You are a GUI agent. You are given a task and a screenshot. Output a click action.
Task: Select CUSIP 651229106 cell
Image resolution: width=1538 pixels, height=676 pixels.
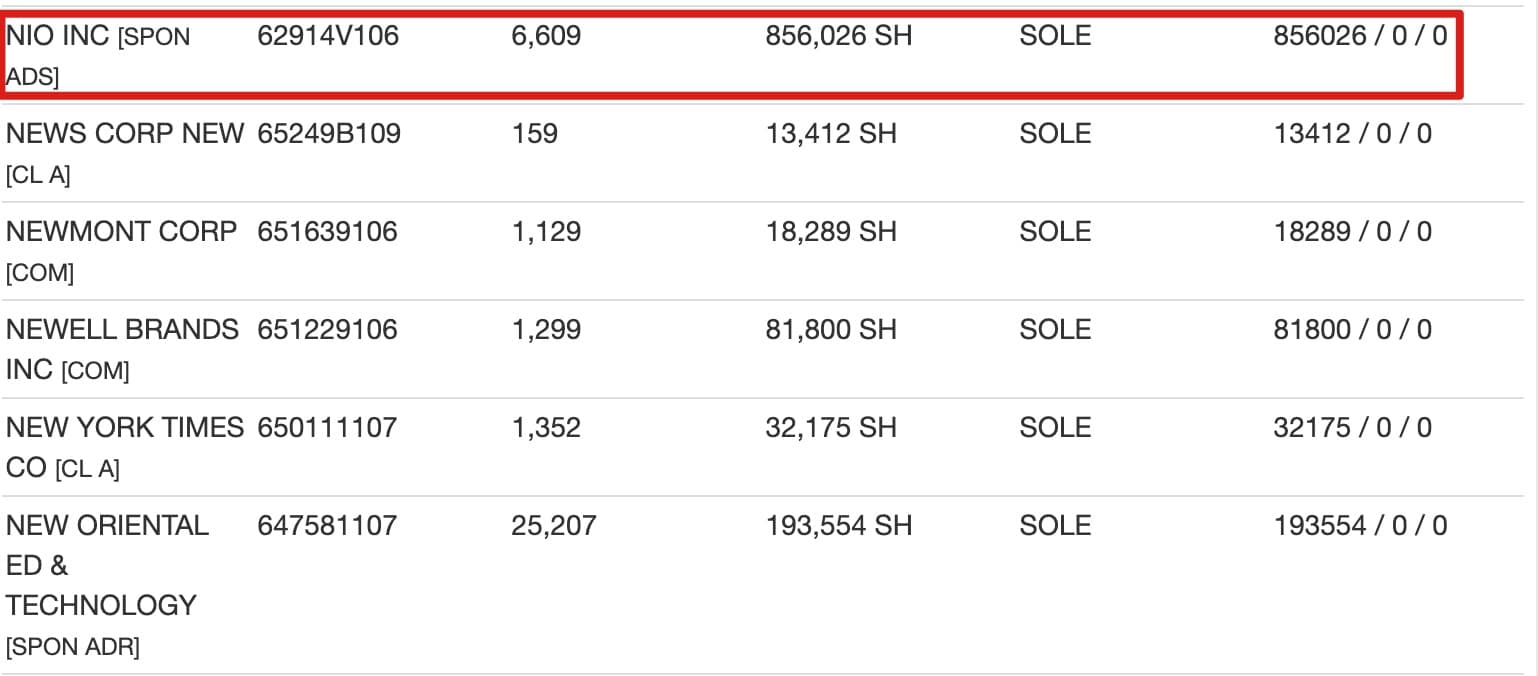coord(327,330)
